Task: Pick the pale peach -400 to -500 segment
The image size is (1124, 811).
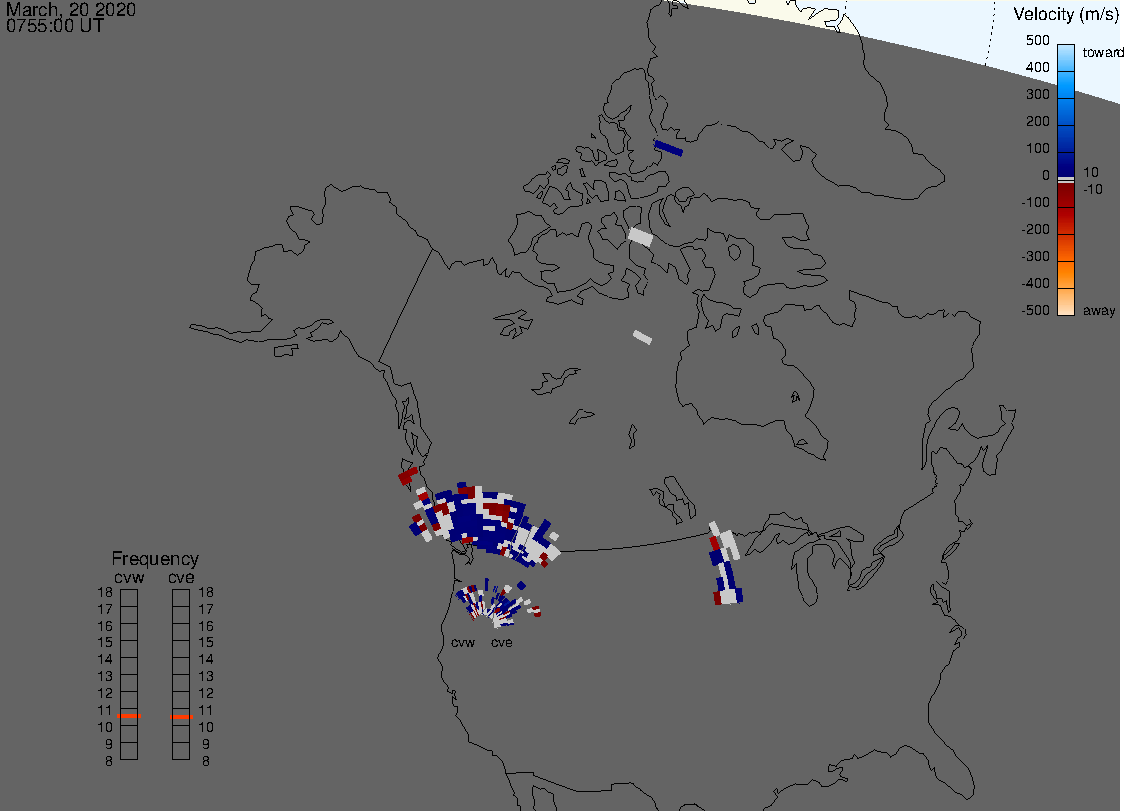Action: 1066,302
